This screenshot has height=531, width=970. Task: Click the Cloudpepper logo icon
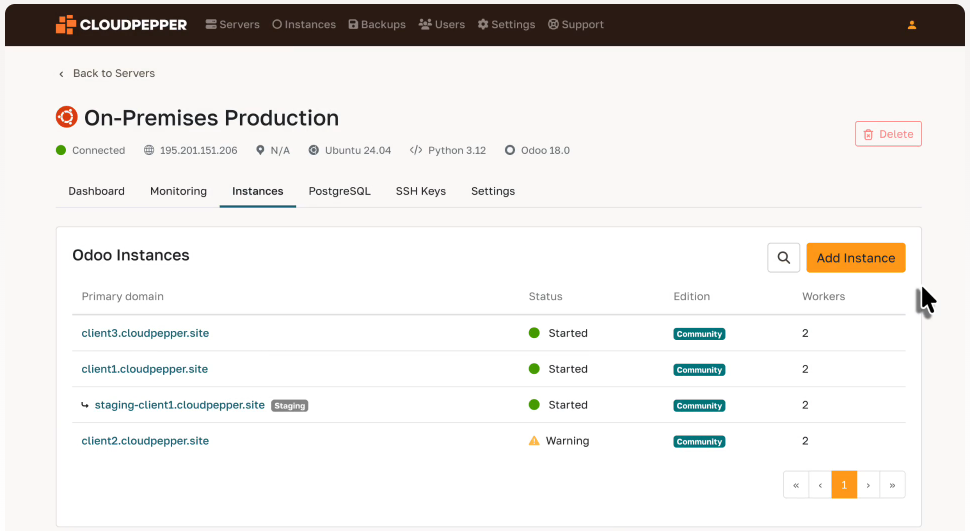[x=65, y=25]
